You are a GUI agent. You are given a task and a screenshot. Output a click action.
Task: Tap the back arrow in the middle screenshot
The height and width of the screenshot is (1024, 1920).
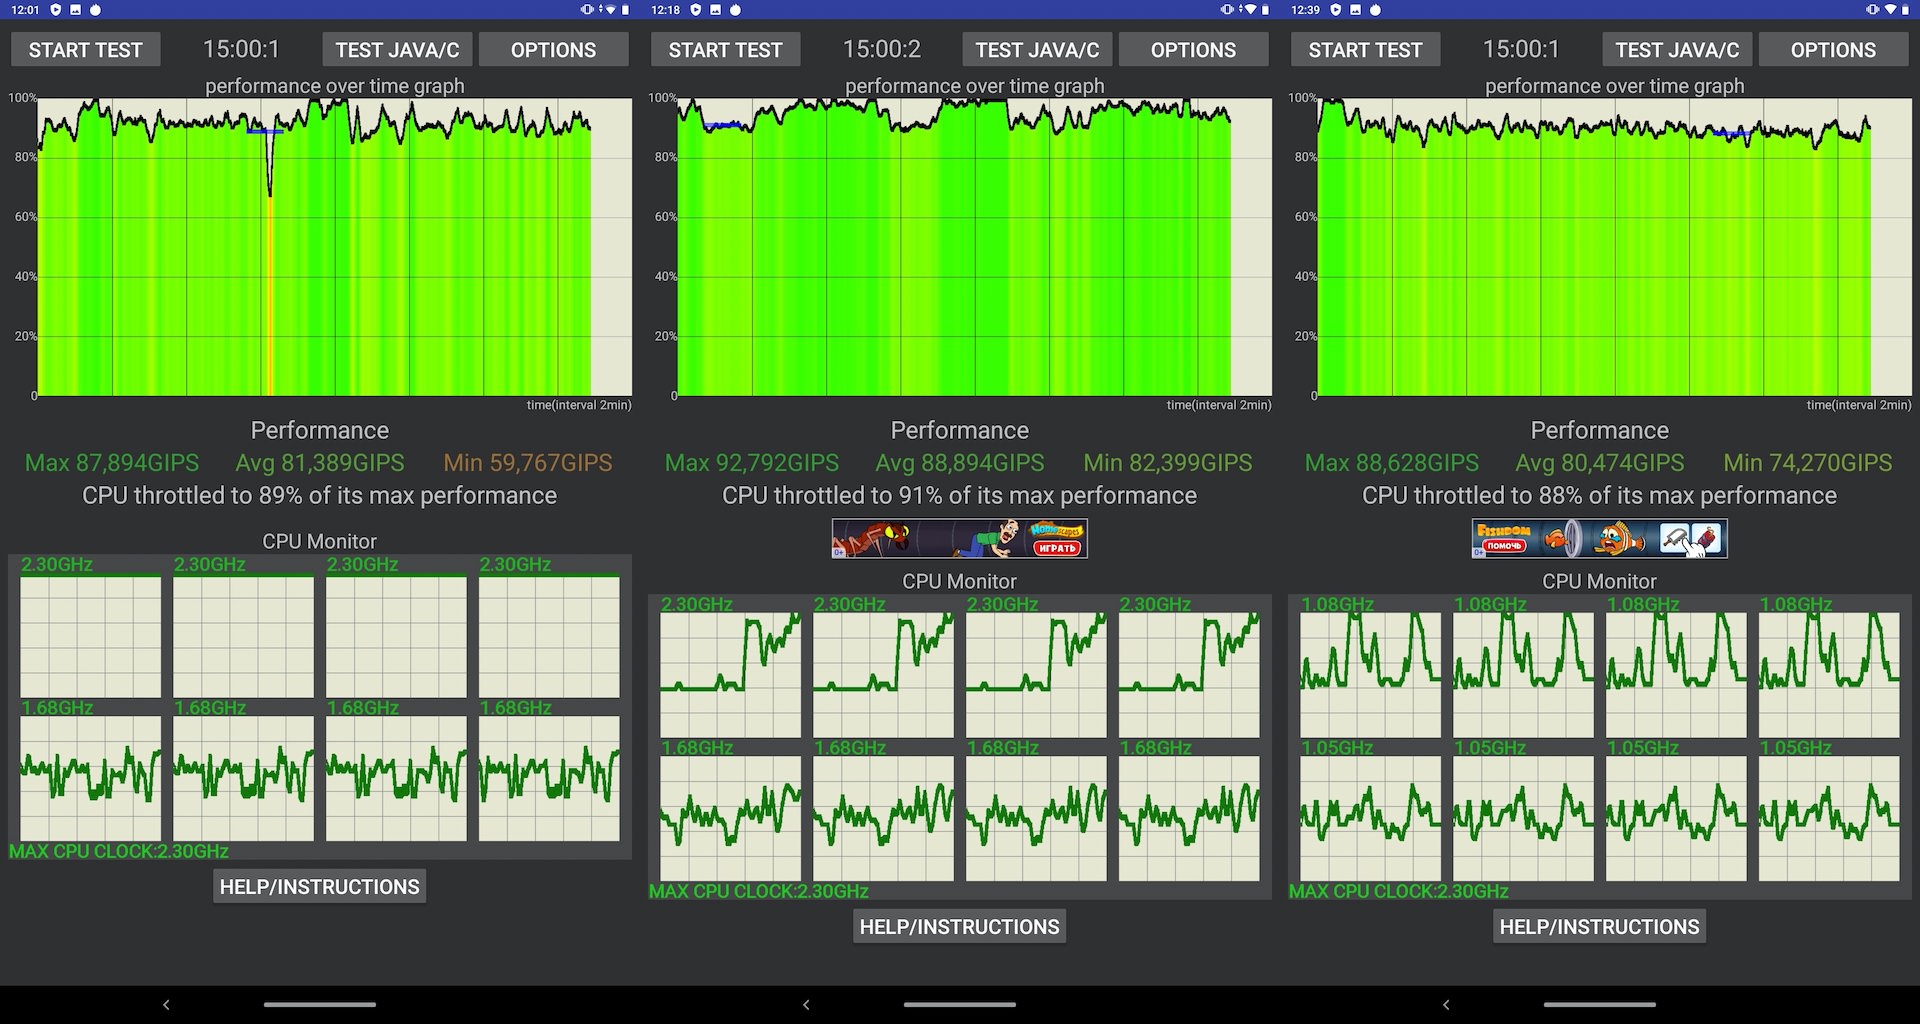(806, 1004)
